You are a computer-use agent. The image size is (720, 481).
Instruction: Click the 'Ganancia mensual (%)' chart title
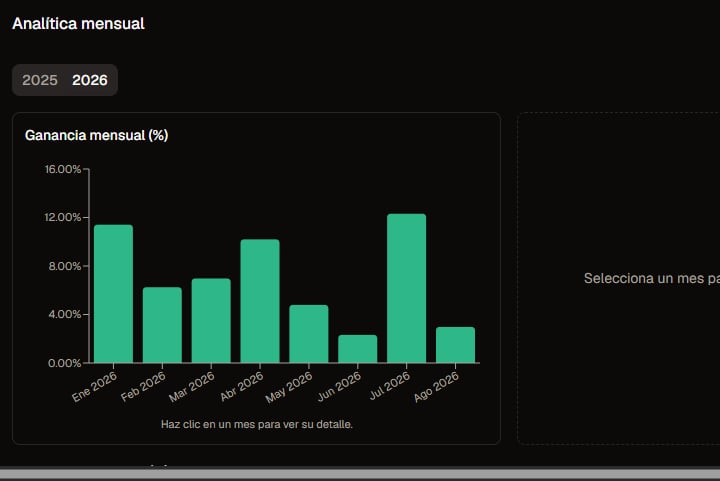tap(96, 135)
